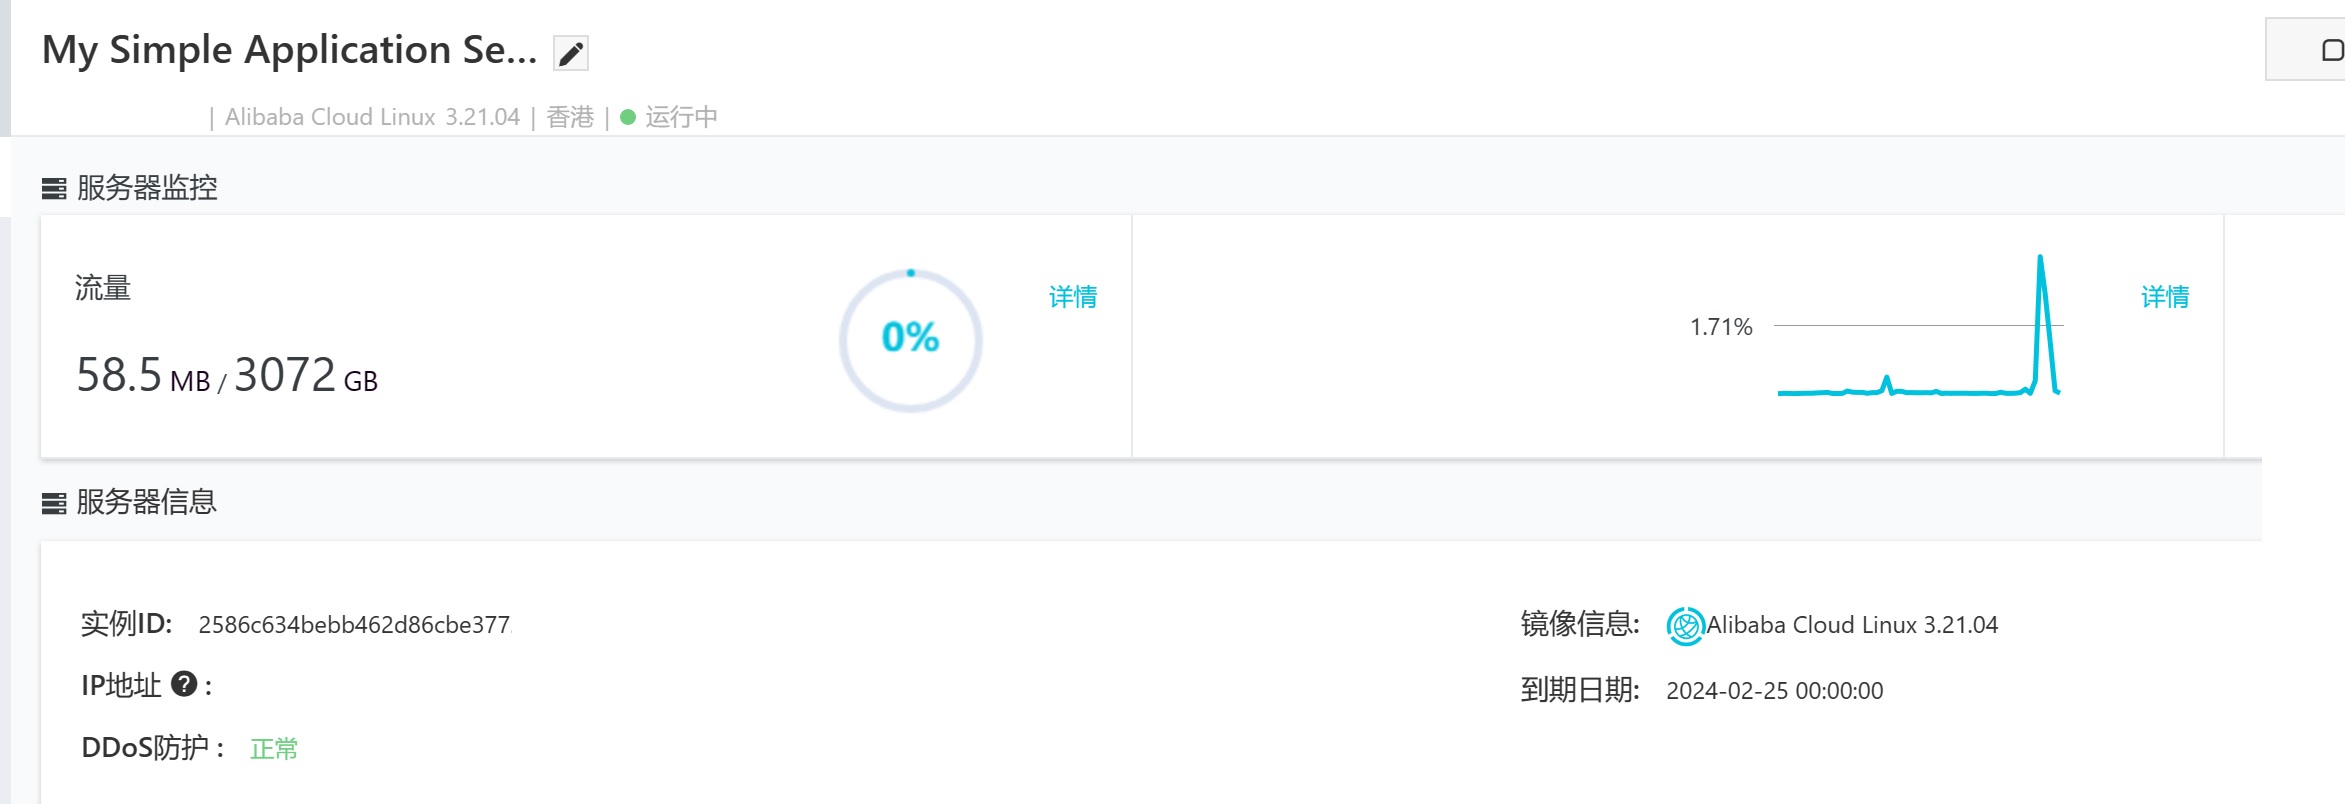Click the 香港 region label in header
Viewport: 2345px width, 804px height.
pyautogui.click(x=570, y=117)
